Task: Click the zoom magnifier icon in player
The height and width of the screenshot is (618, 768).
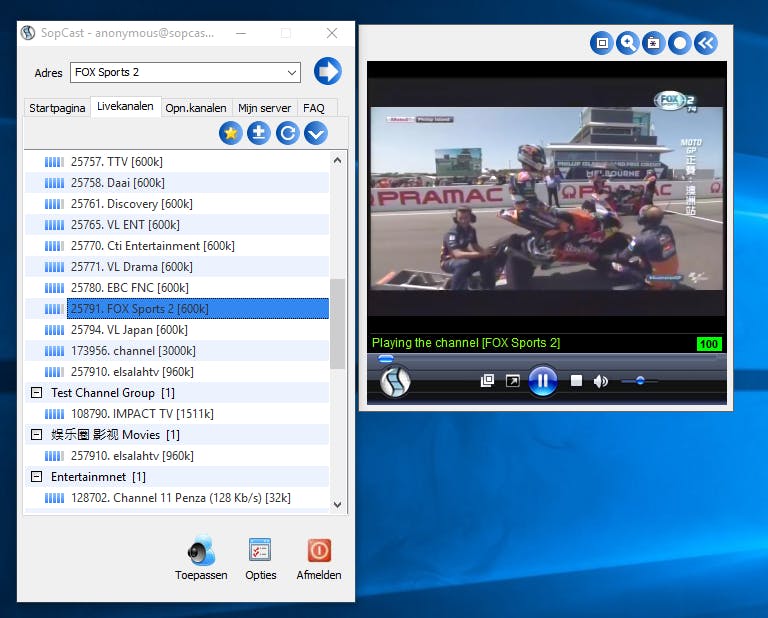Action: 627,43
